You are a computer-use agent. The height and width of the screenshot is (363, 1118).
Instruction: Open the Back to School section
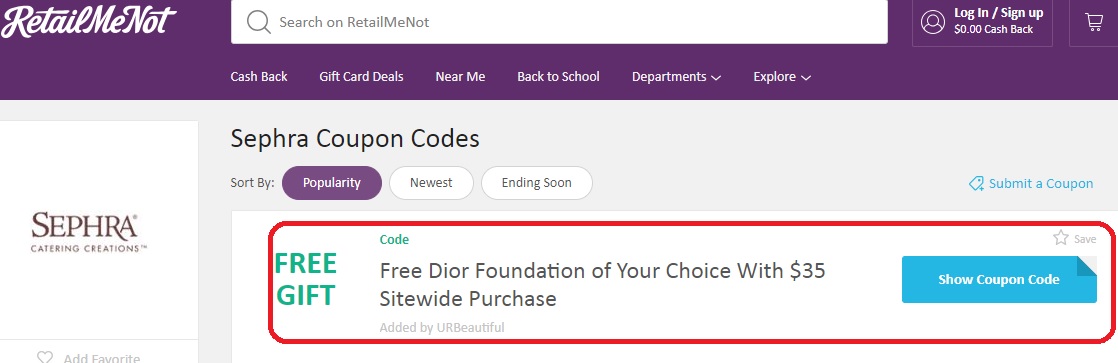558,76
